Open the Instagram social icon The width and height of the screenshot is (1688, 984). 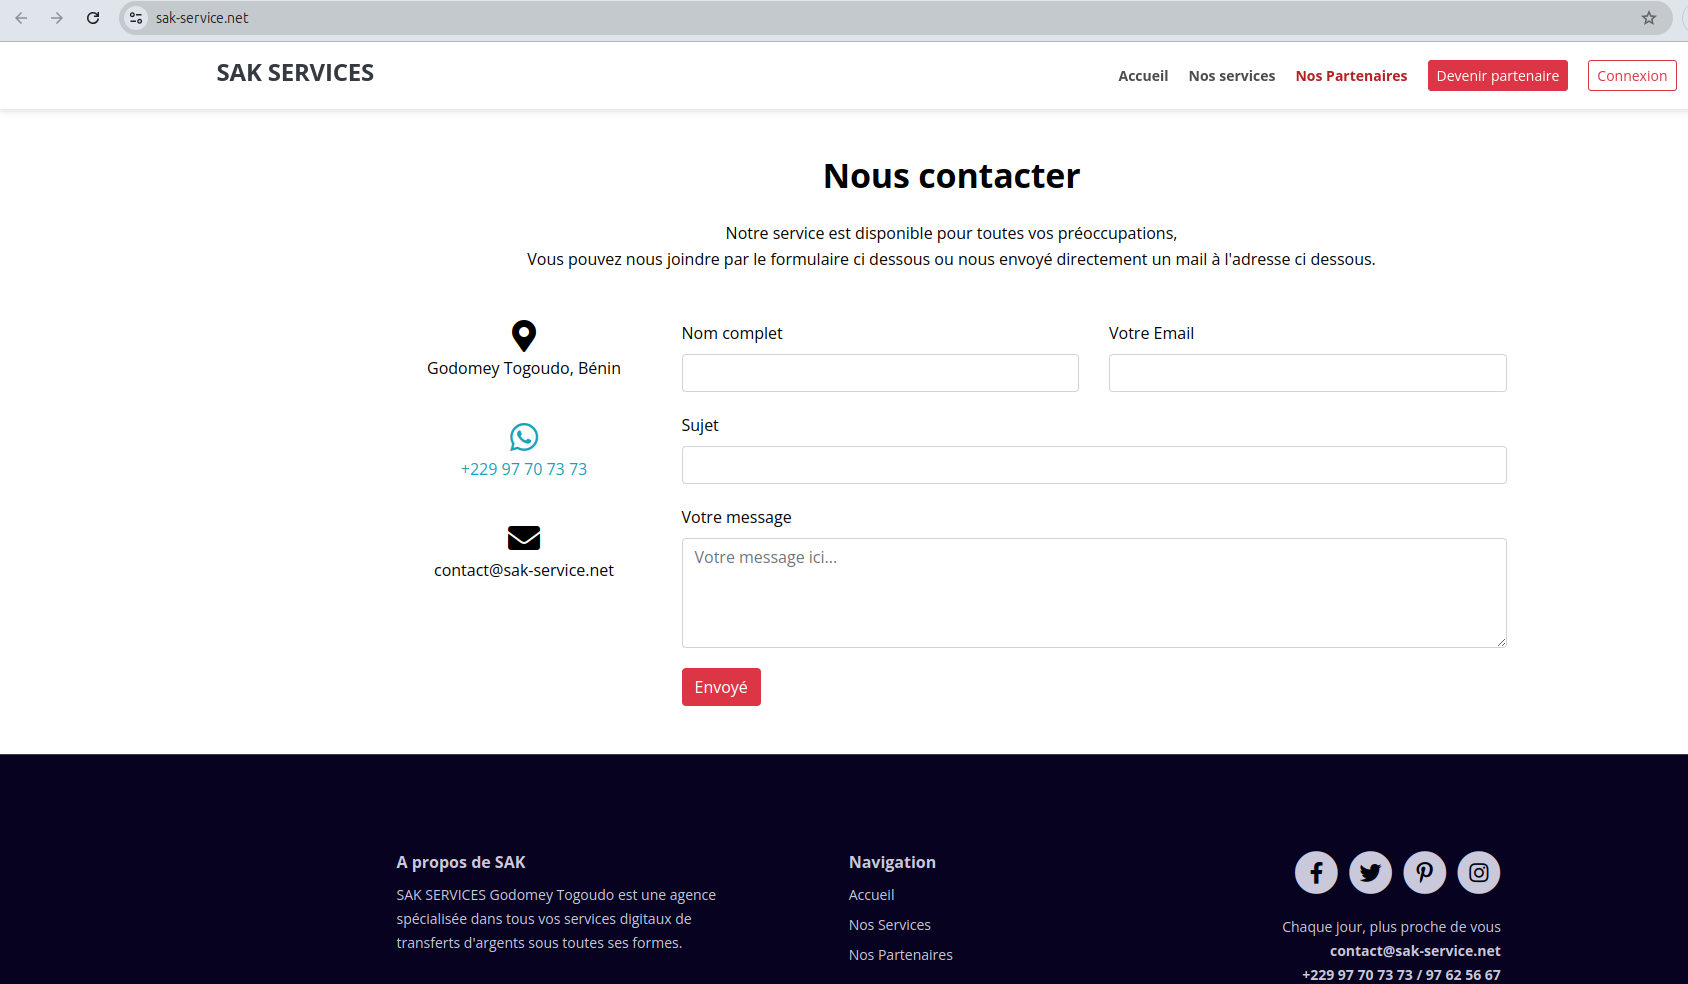click(1479, 872)
